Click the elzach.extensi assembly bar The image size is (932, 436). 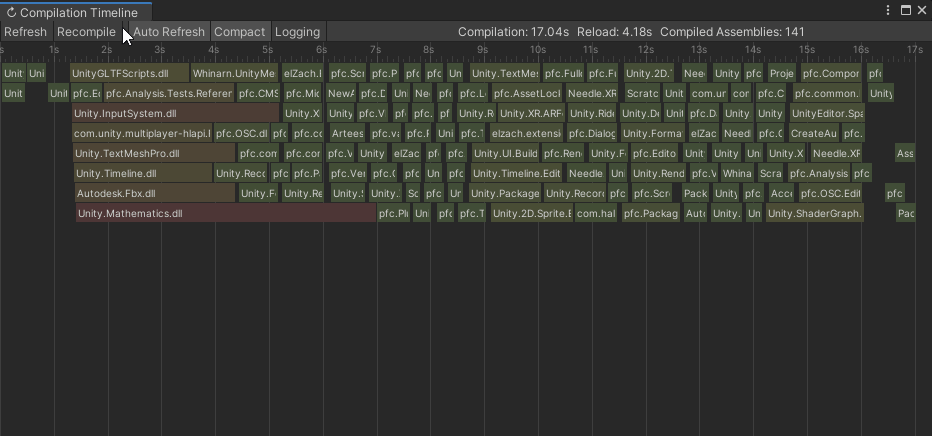pos(525,134)
